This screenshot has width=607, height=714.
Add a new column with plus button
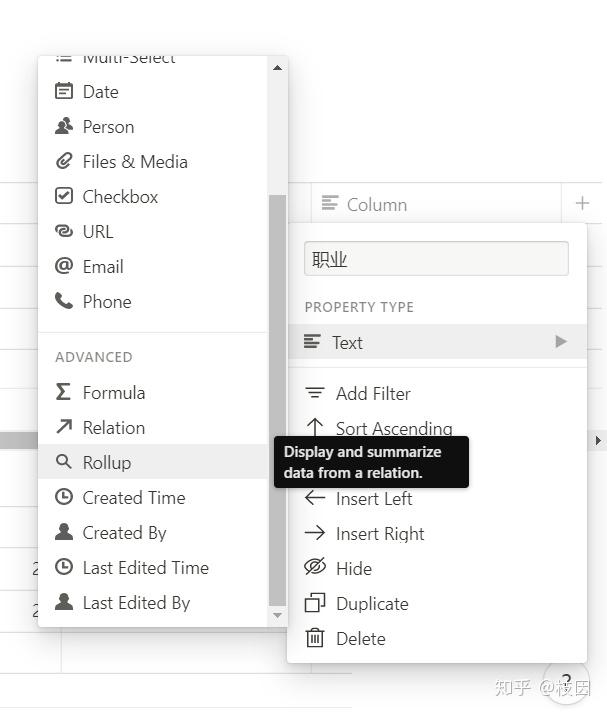(x=583, y=204)
